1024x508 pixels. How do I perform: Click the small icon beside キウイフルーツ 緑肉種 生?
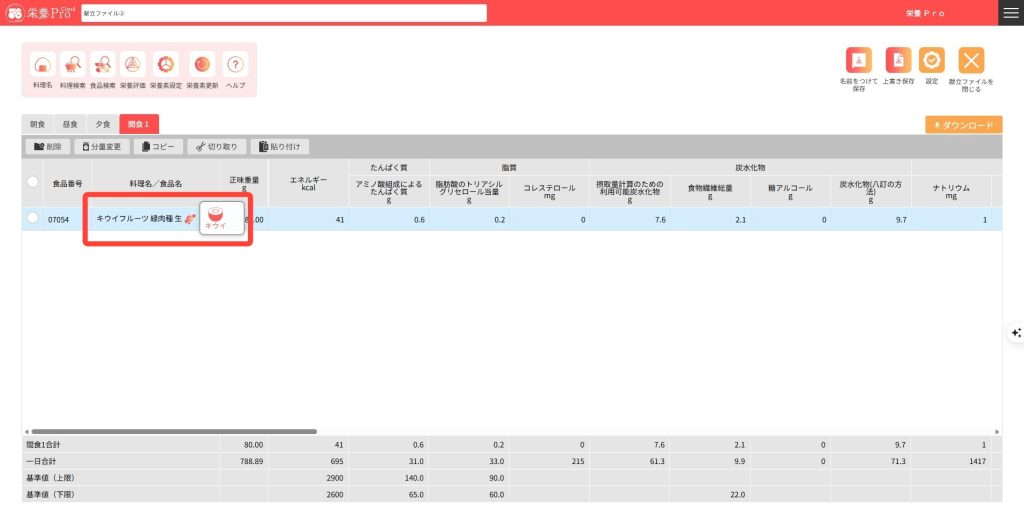click(190, 220)
